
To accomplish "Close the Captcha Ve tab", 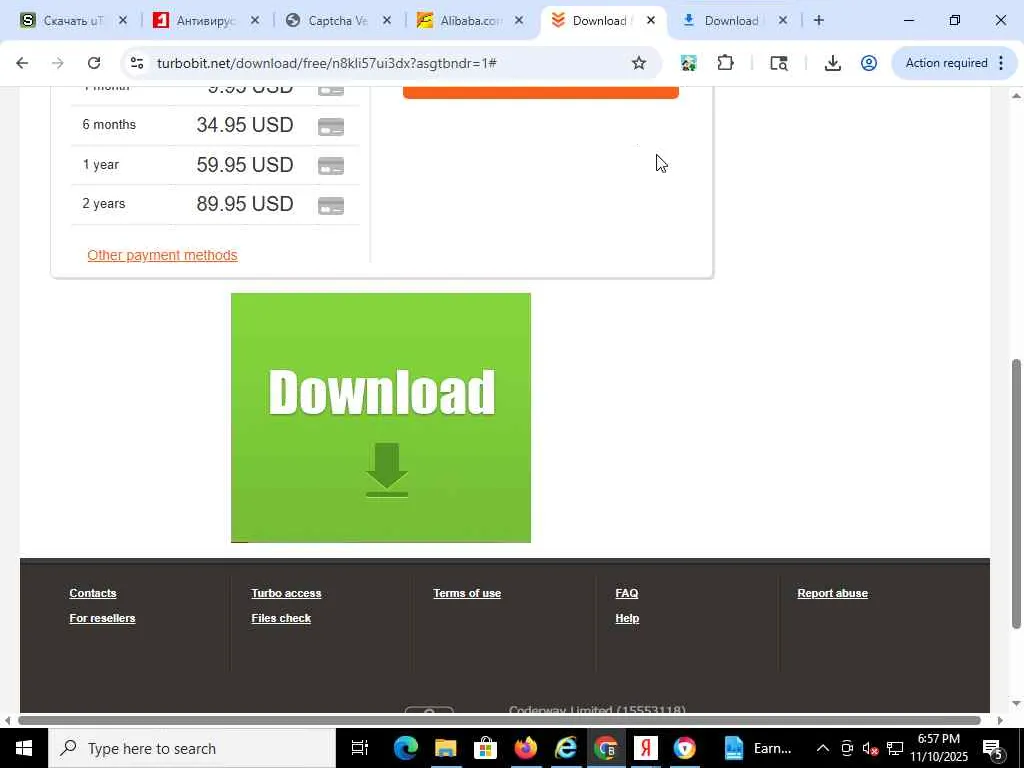I will (387, 21).
